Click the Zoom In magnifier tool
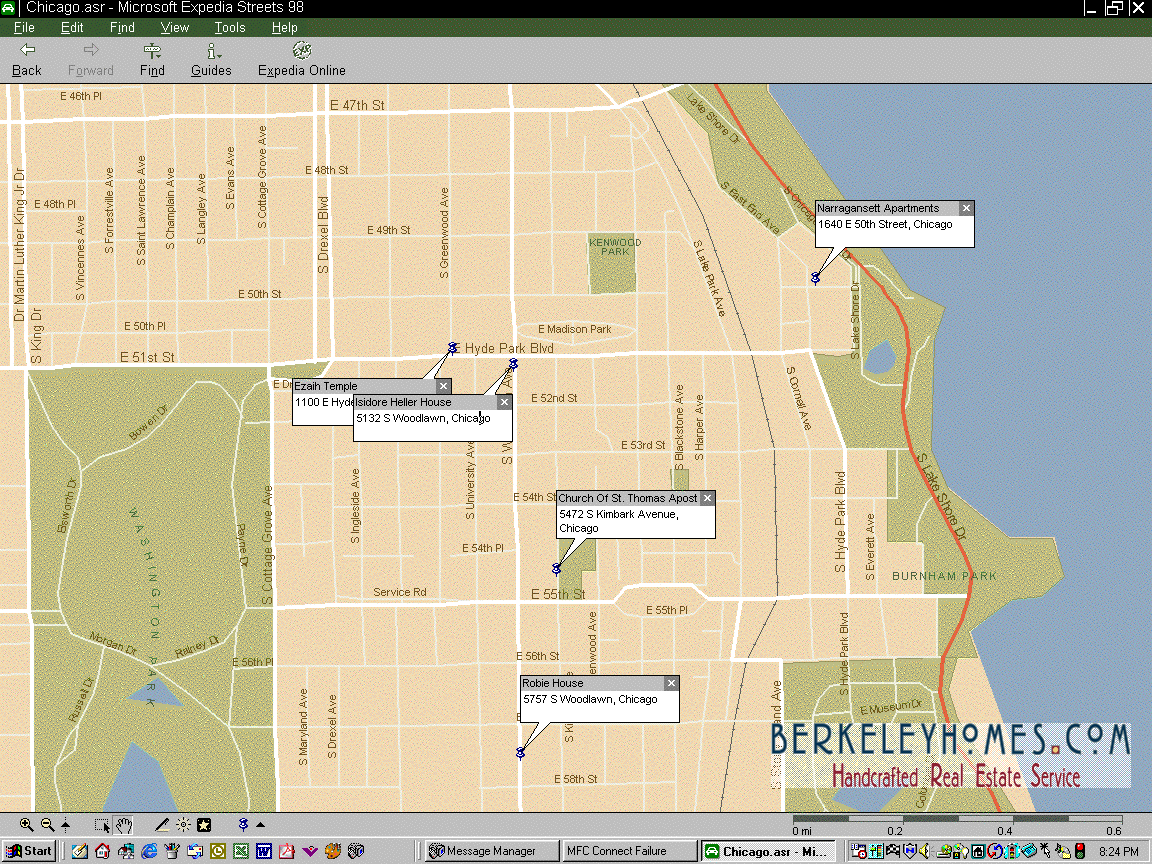Viewport: 1152px width, 864px height. (27, 825)
